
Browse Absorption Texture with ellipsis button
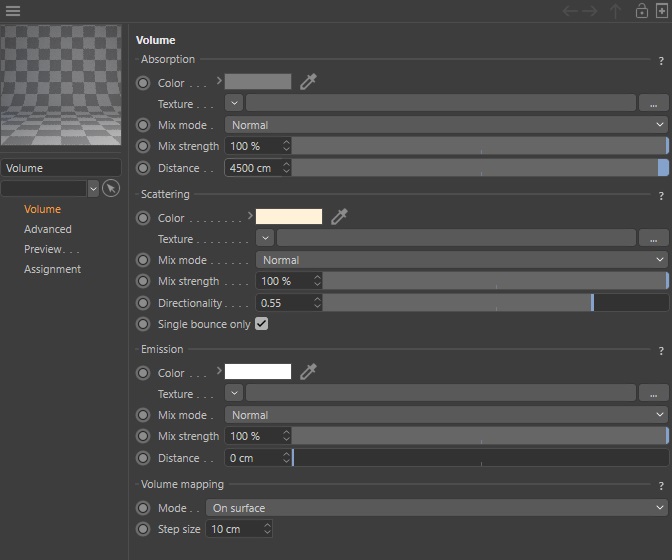653,103
